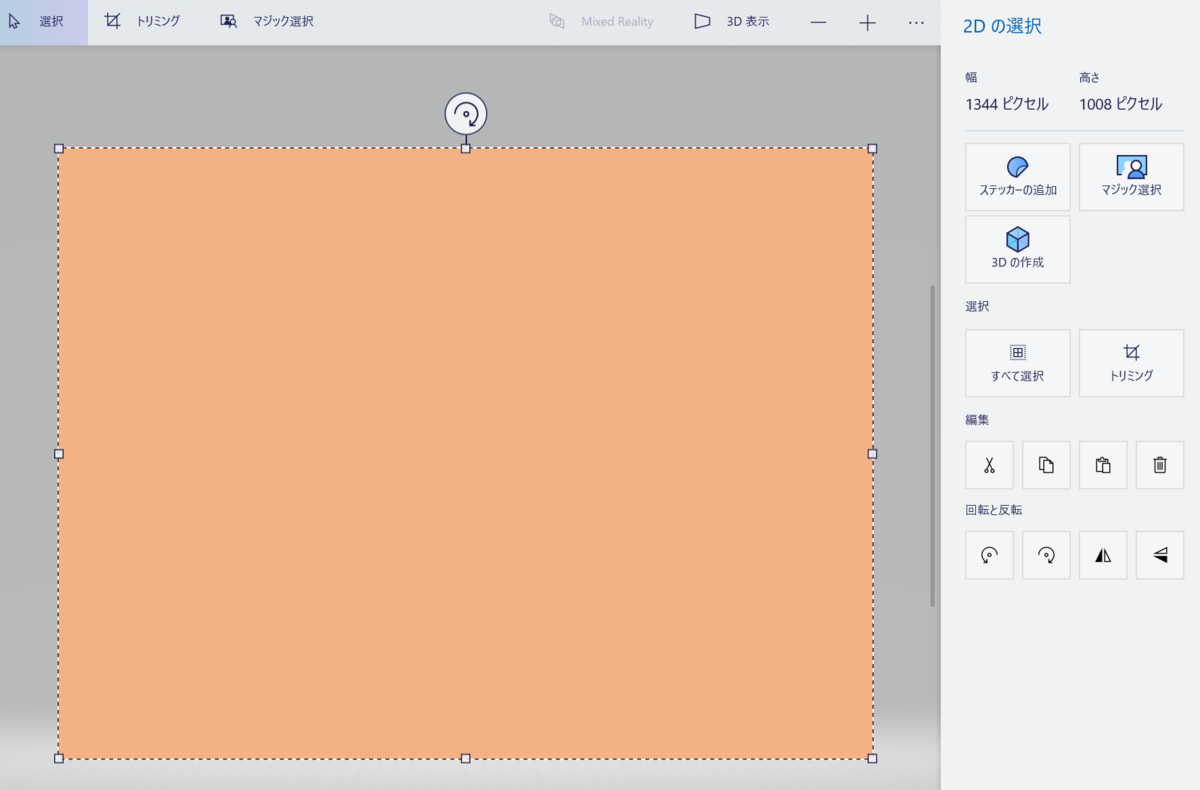Click 3D の作成 to make 3D
The height and width of the screenshot is (790, 1200).
(x=1017, y=249)
